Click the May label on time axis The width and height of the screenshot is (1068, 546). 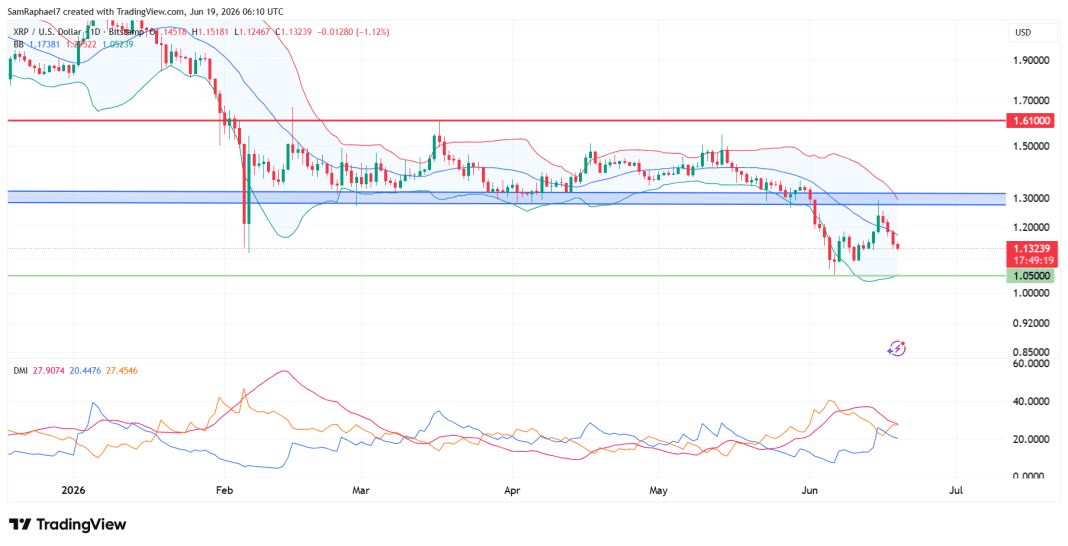pyautogui.click(x=657, y=489)
